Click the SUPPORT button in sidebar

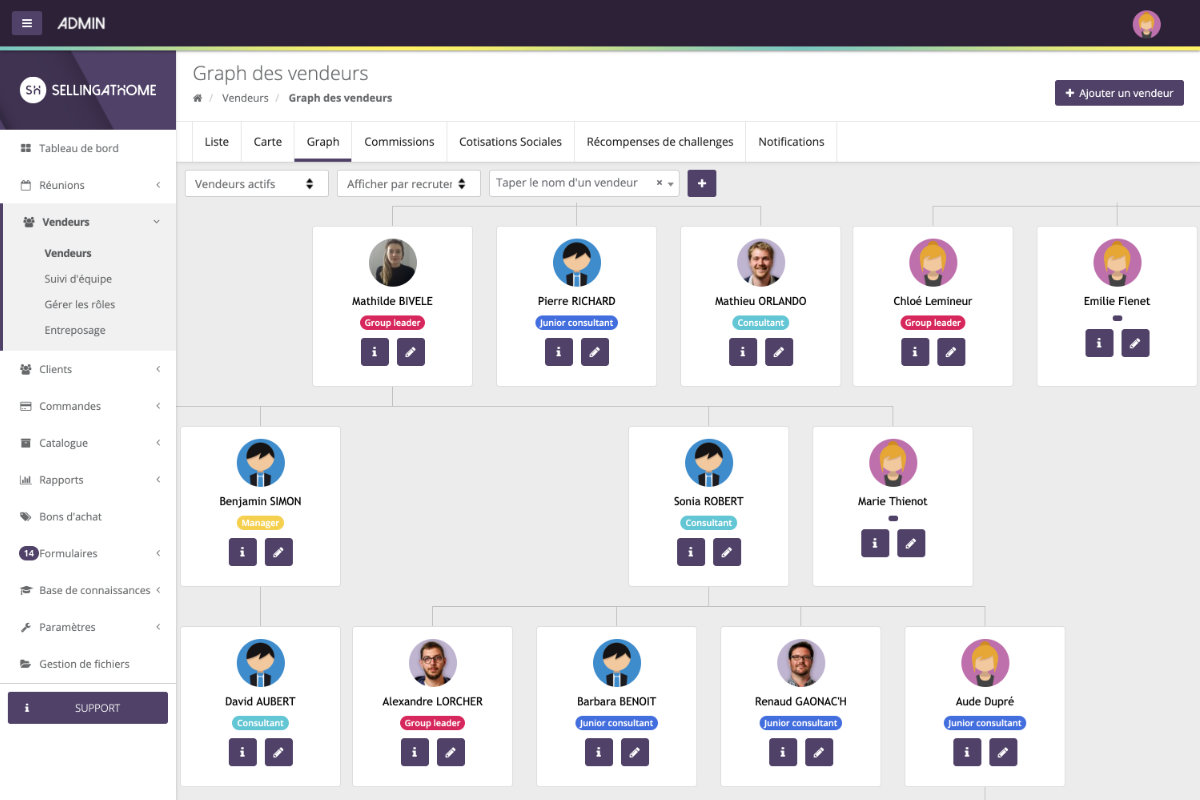[88, 708]
